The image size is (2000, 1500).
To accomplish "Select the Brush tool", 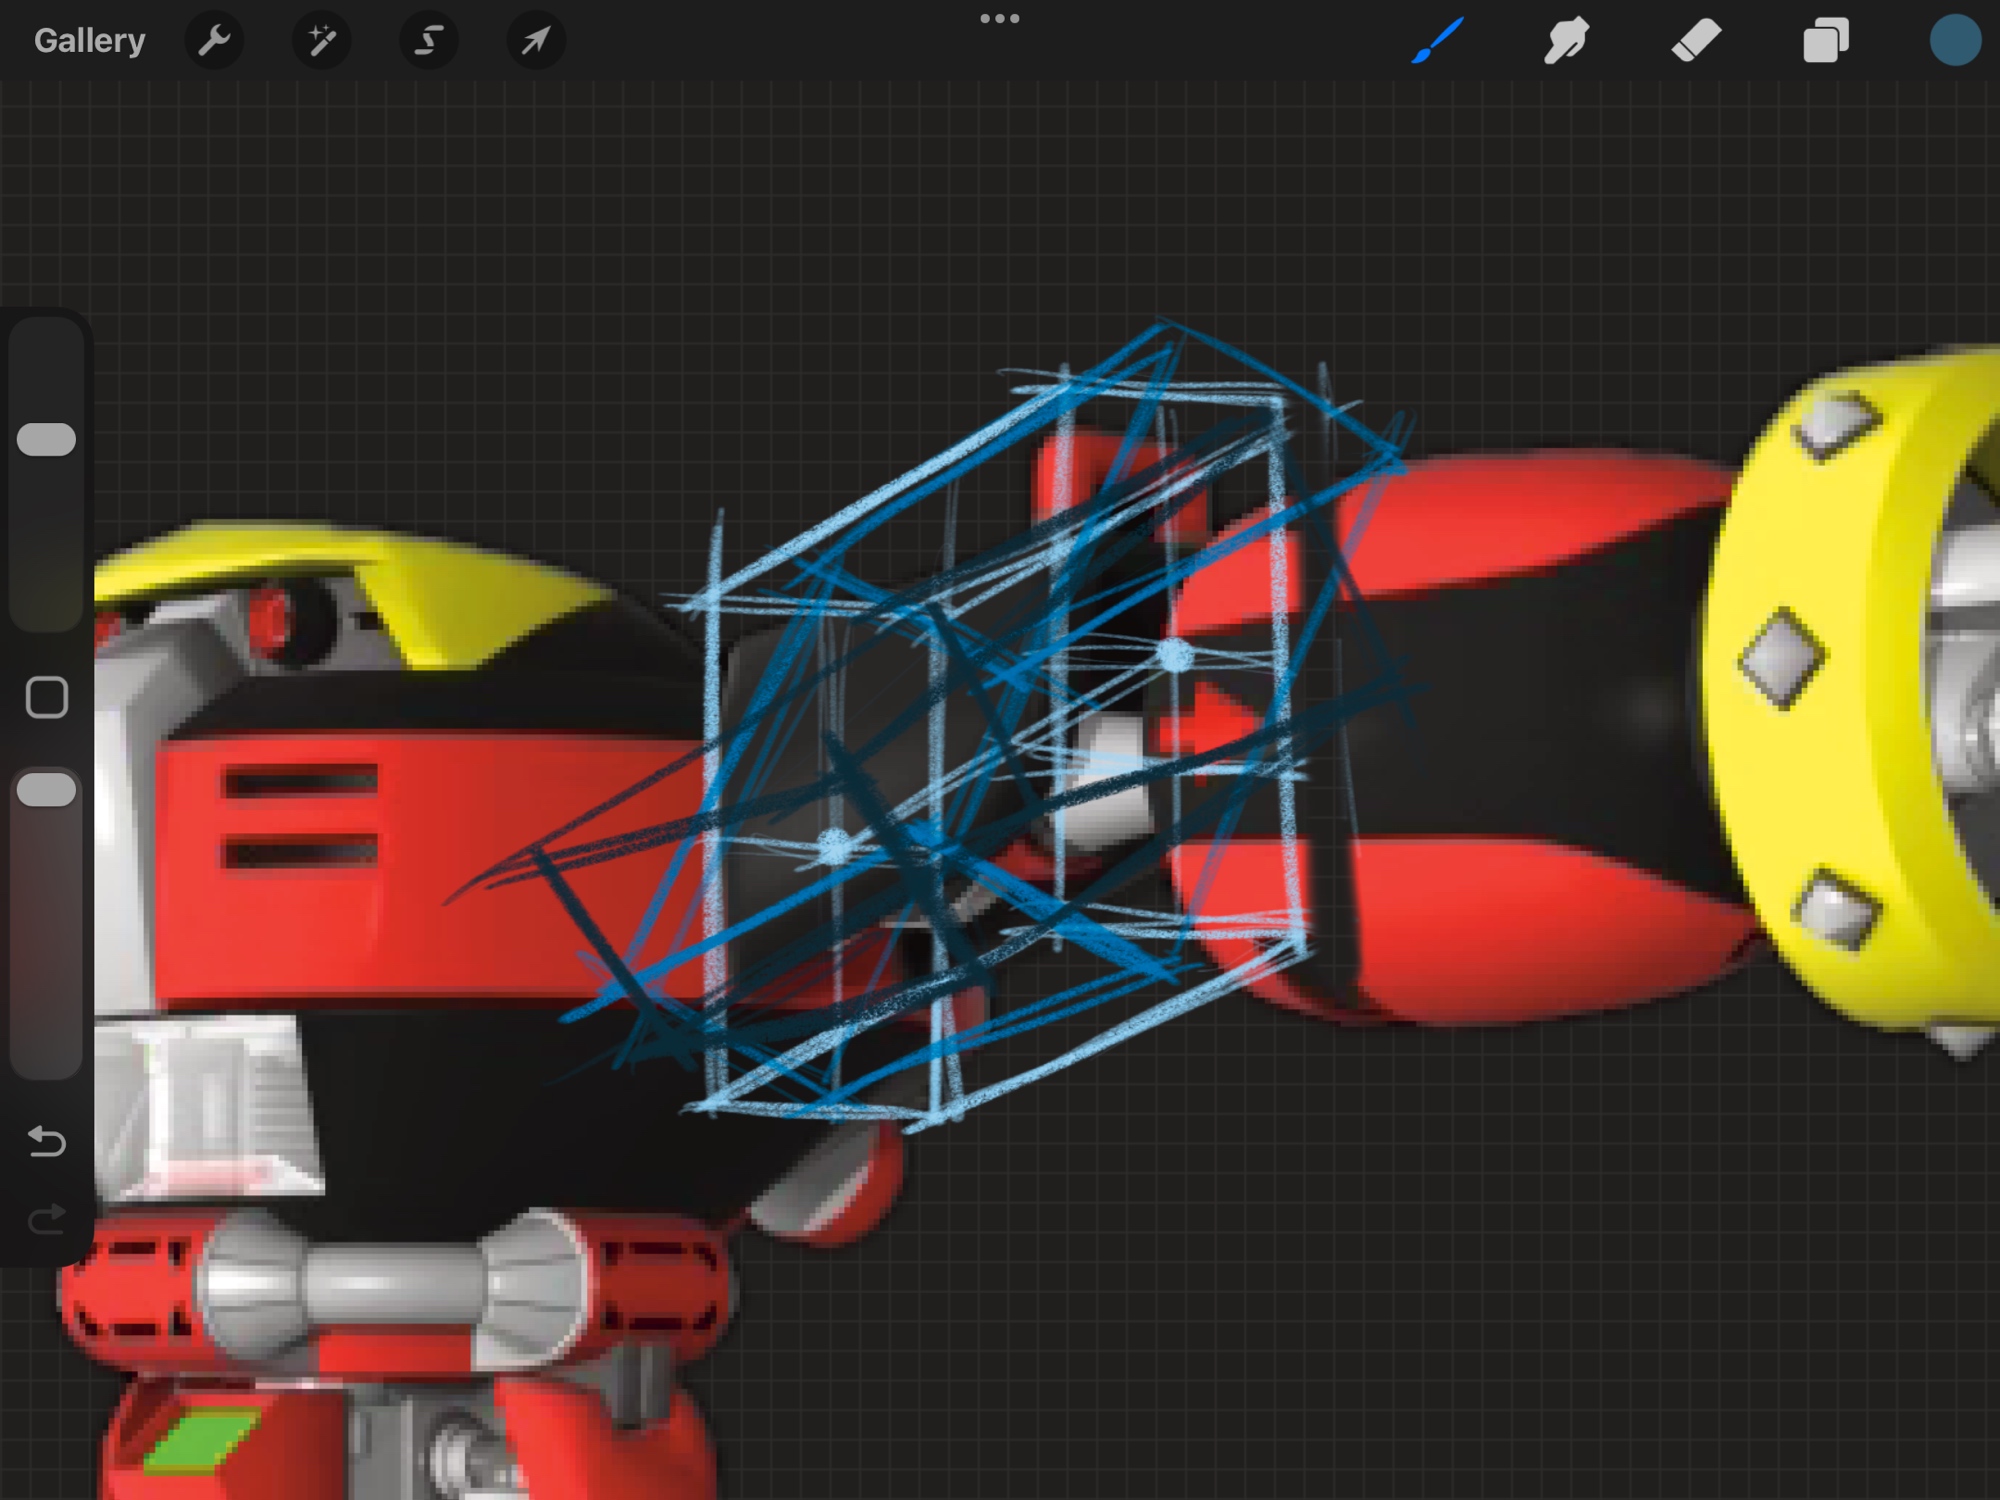I will click(1437, 41).
